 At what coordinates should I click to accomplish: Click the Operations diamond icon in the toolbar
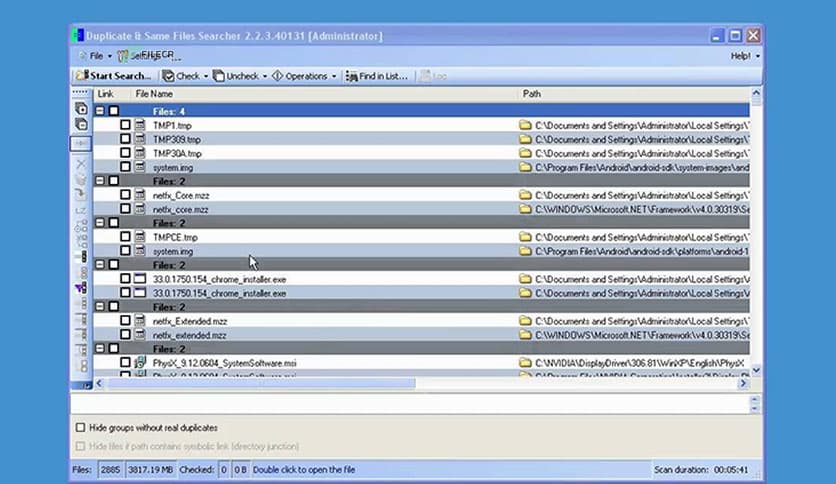point(277,76)
